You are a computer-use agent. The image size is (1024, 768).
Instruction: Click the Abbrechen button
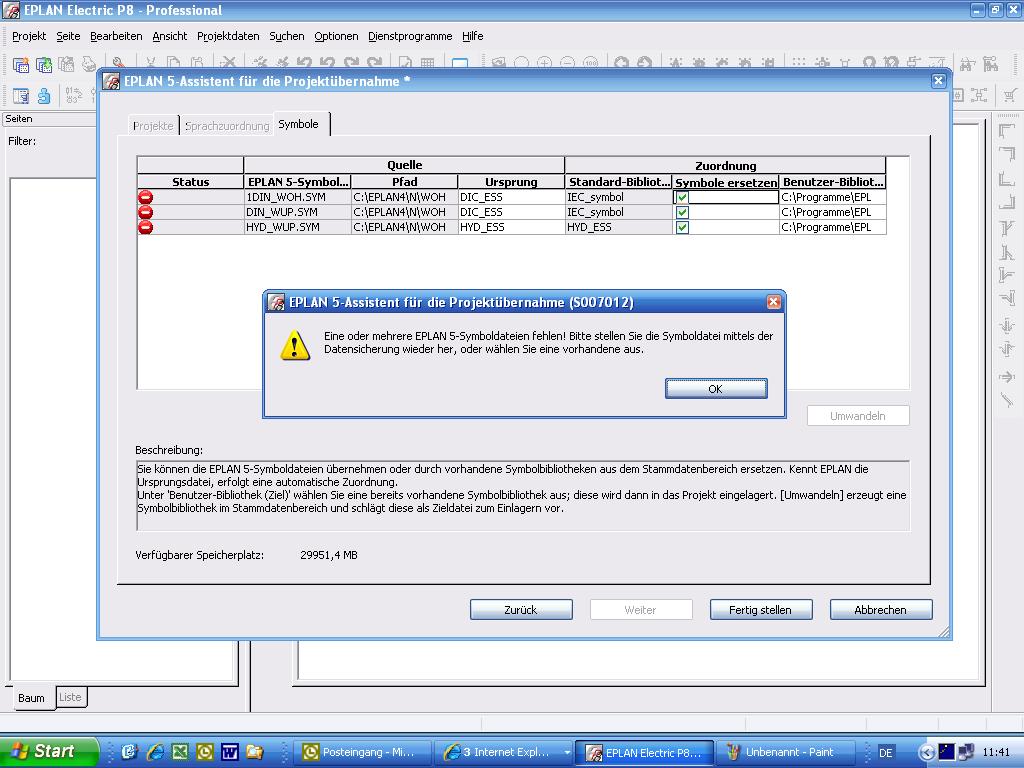[881, 609]
